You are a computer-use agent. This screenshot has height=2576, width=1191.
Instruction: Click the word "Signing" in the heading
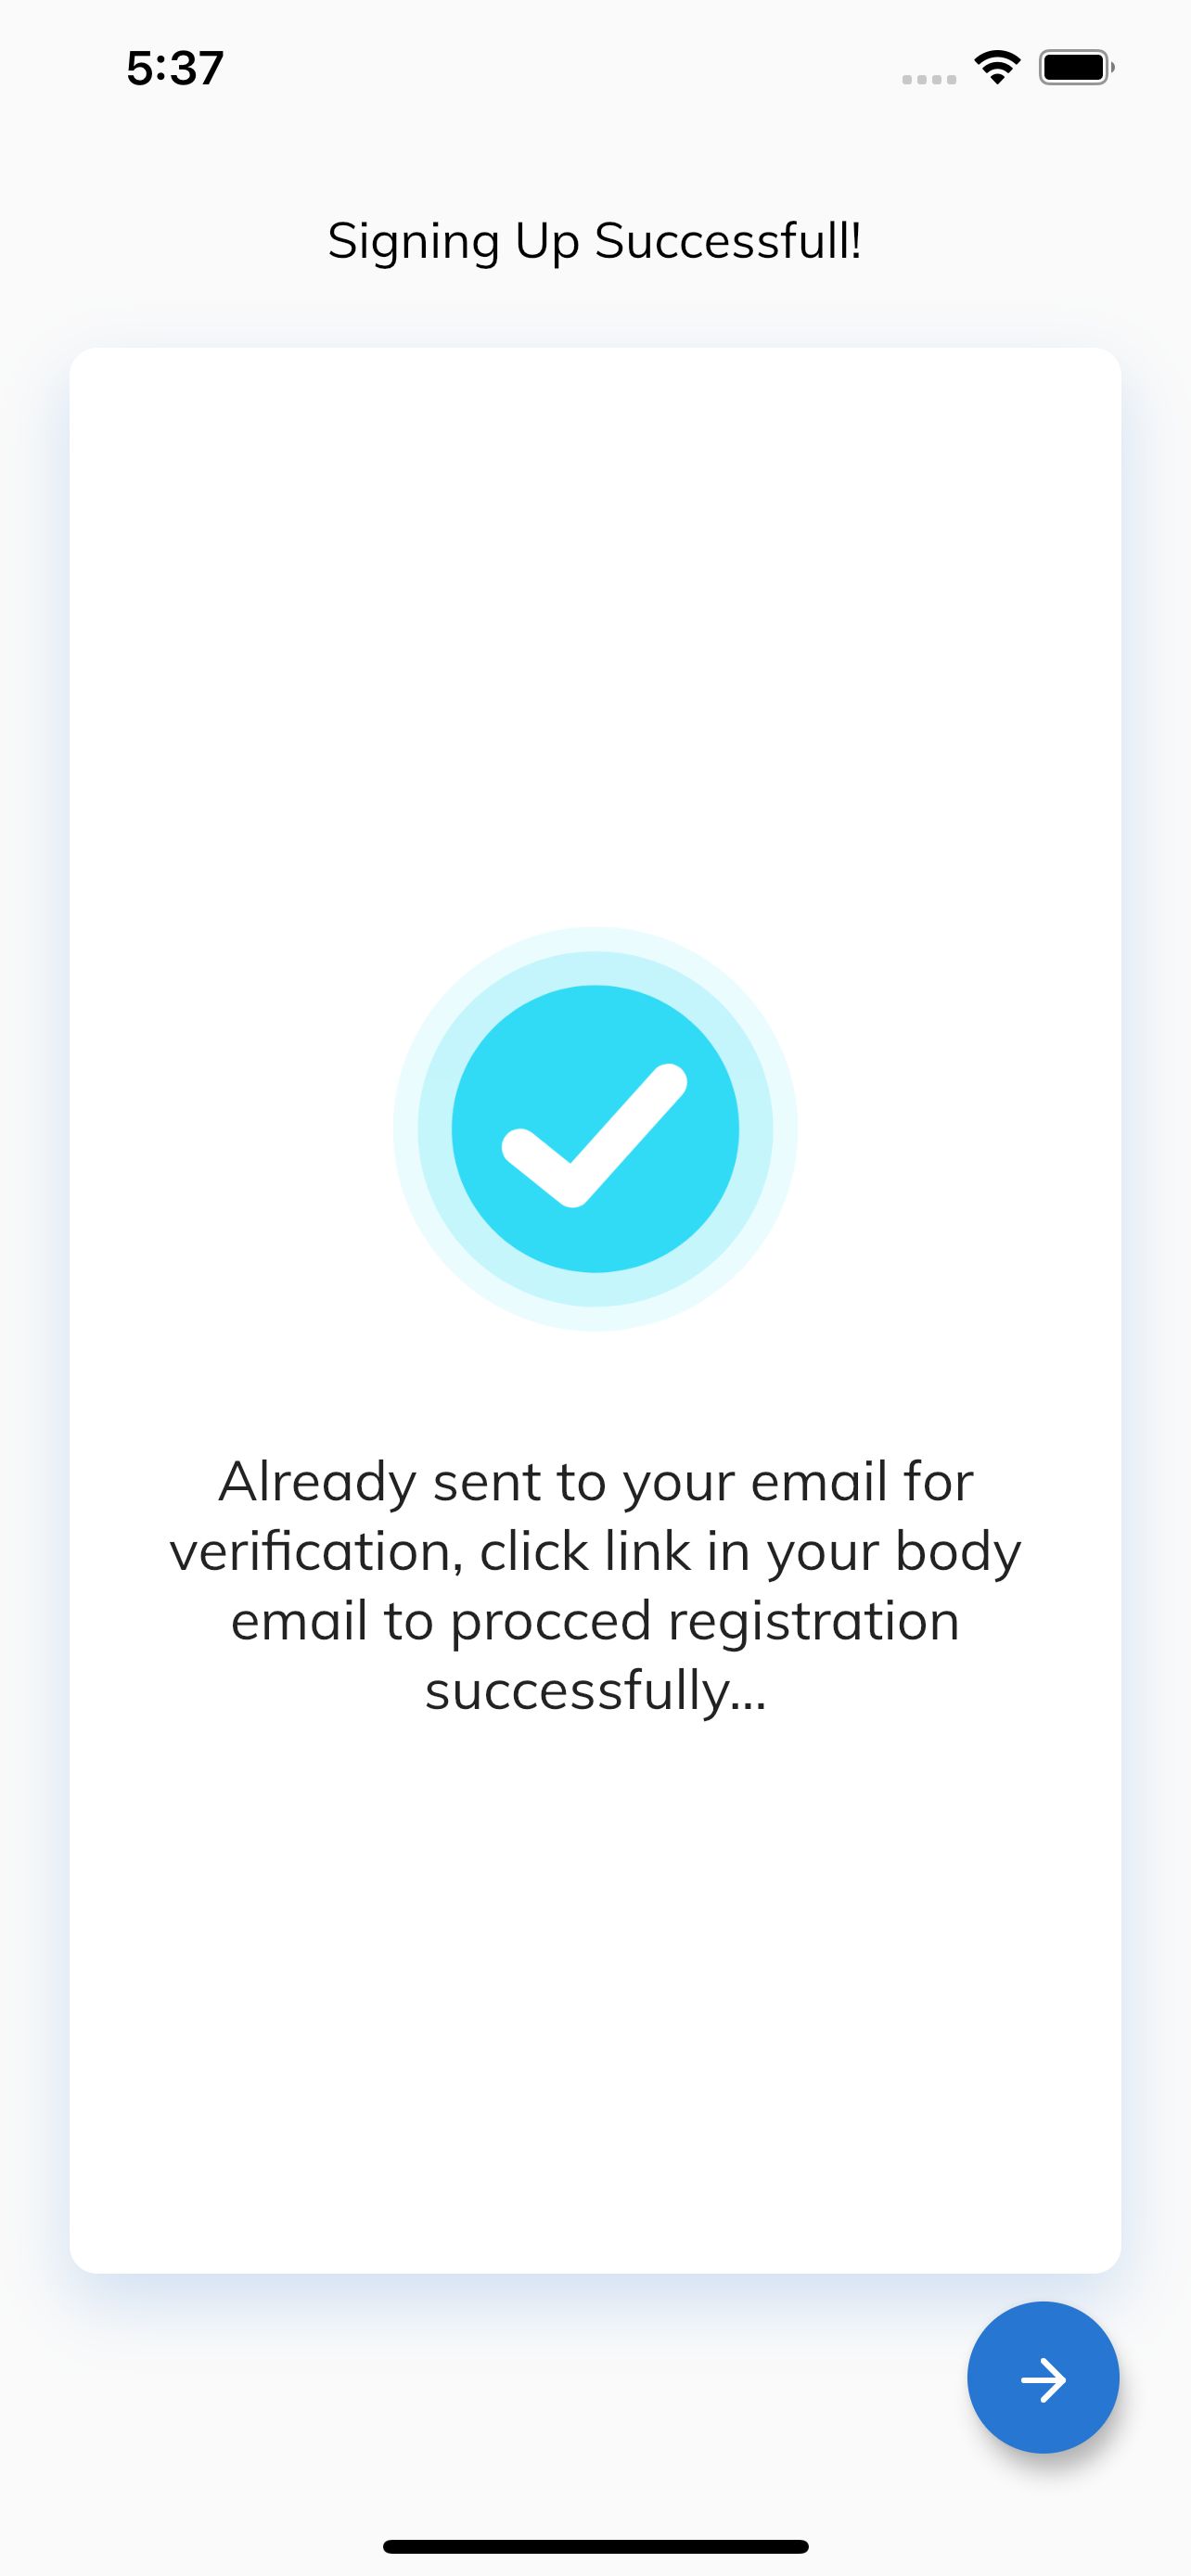pos(413,242)
